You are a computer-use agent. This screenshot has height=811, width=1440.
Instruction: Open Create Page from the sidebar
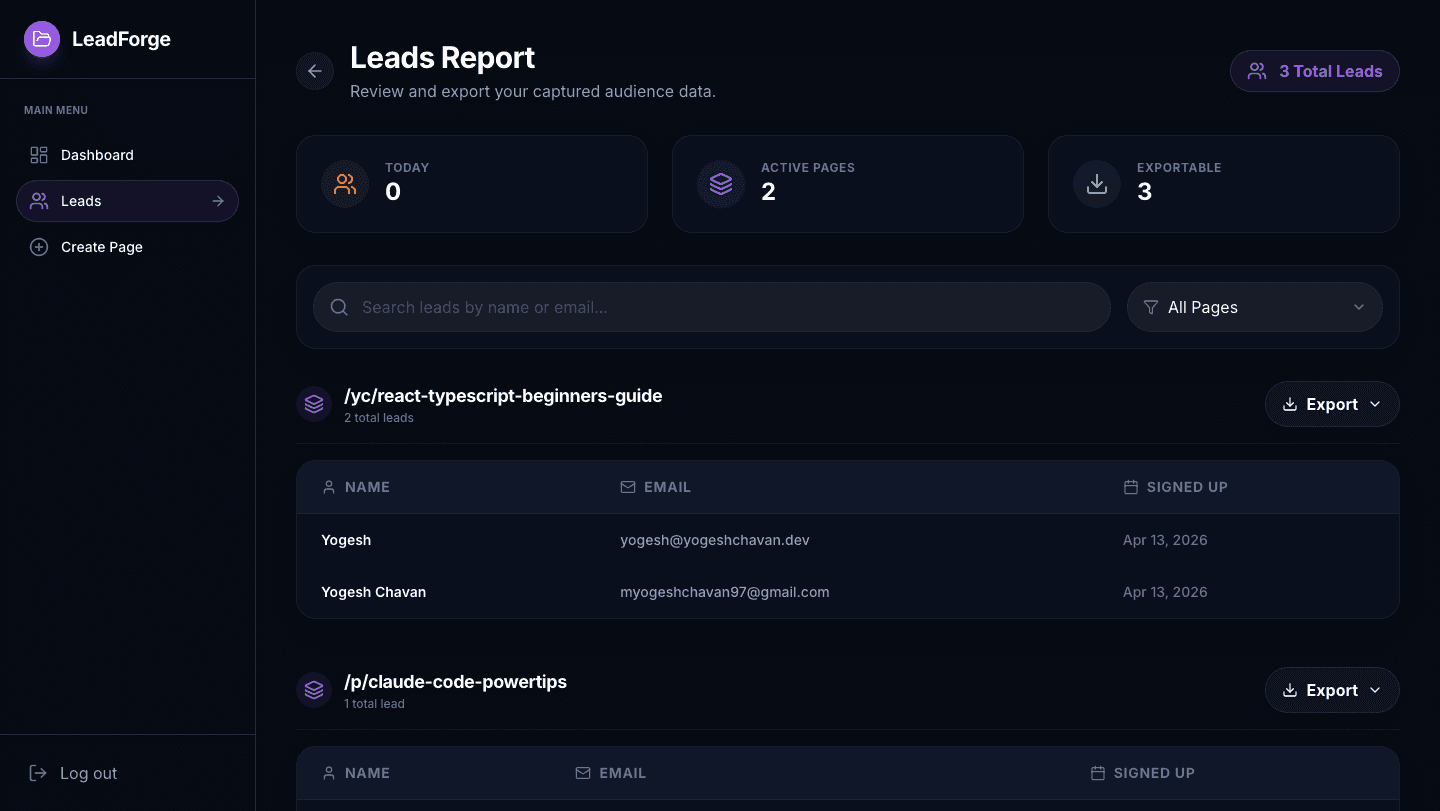coord(127,247)
